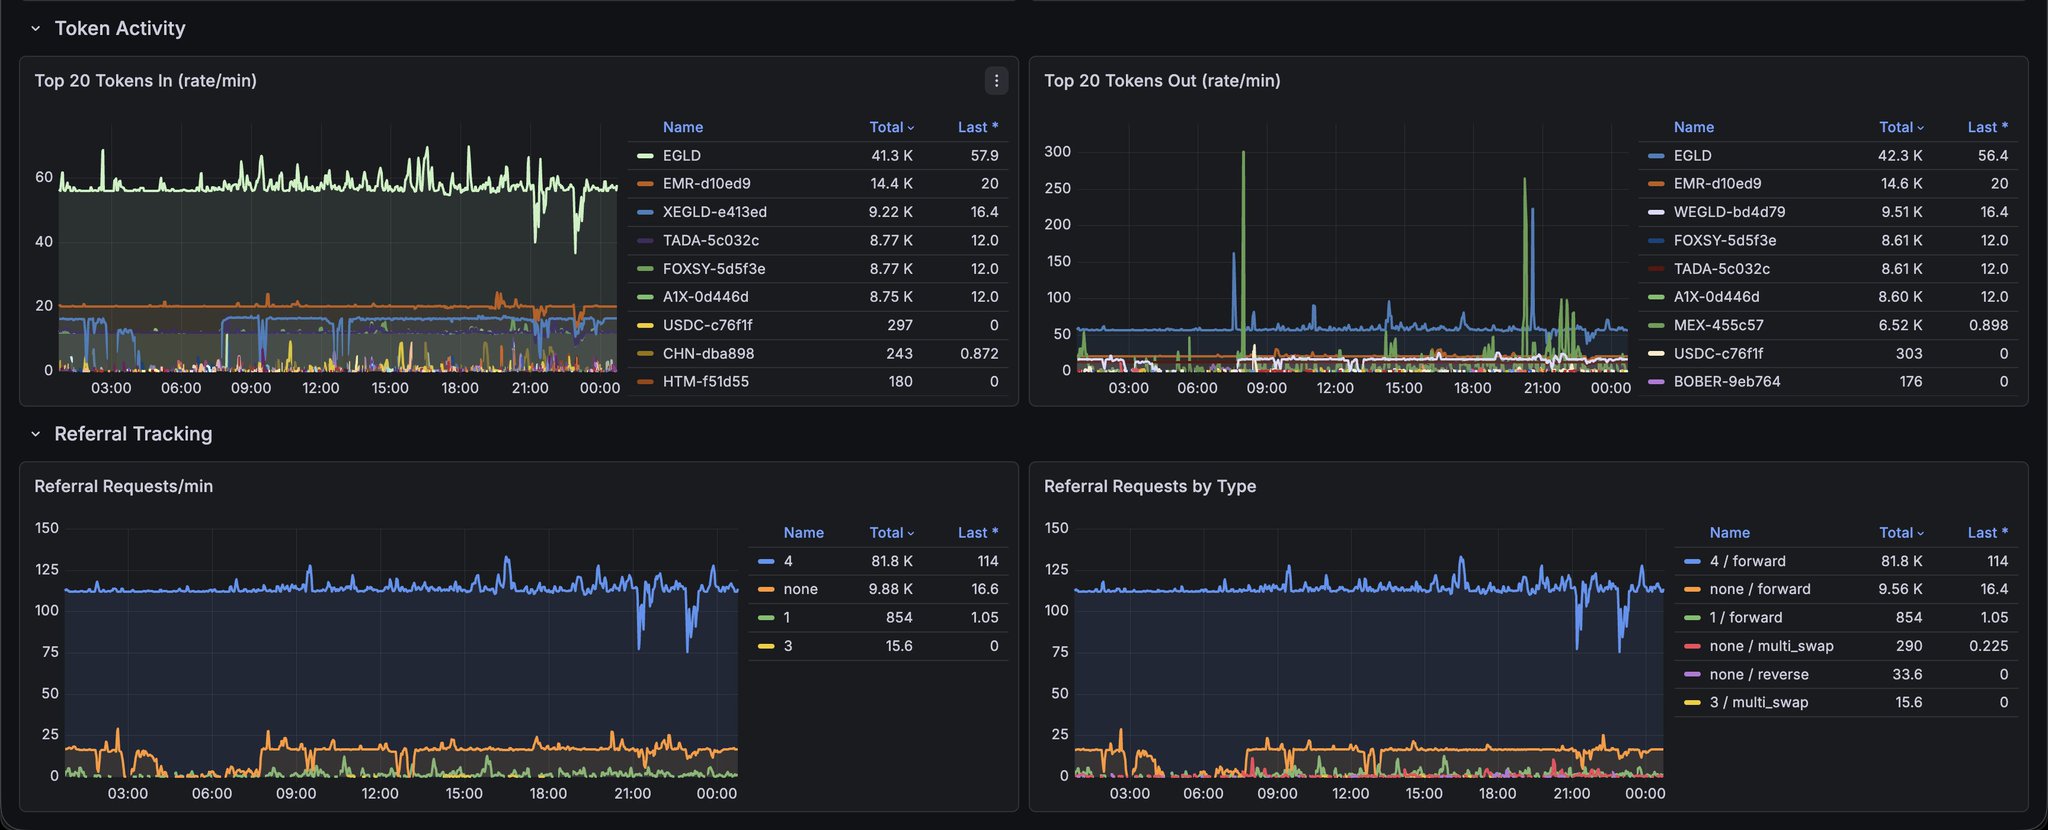Sort Referral Requests by Type by Total
2048x830 pixels.
1900,533
